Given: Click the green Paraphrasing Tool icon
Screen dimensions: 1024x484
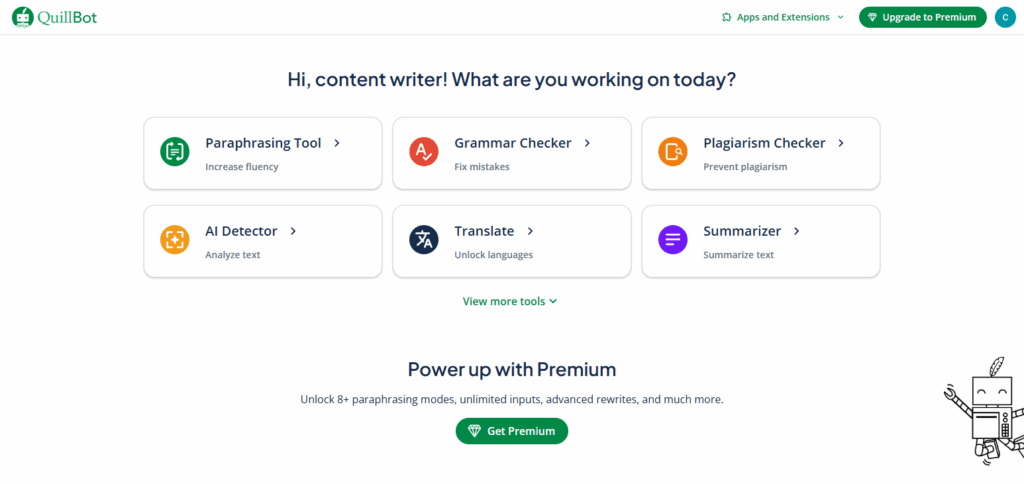Looking at the screenshot, I should click(x=174, y=152).
